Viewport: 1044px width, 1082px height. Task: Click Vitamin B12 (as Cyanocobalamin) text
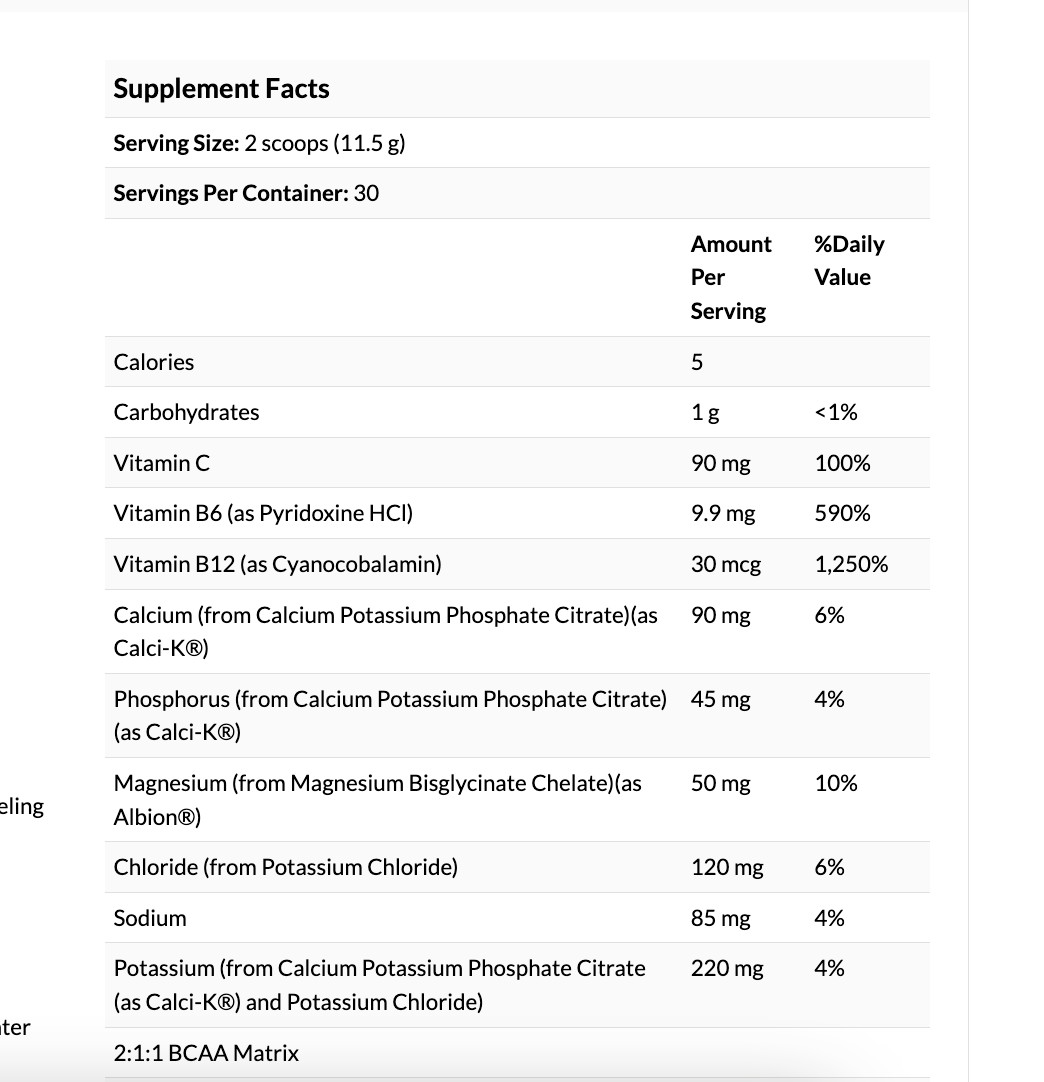[x=277, y=564]
